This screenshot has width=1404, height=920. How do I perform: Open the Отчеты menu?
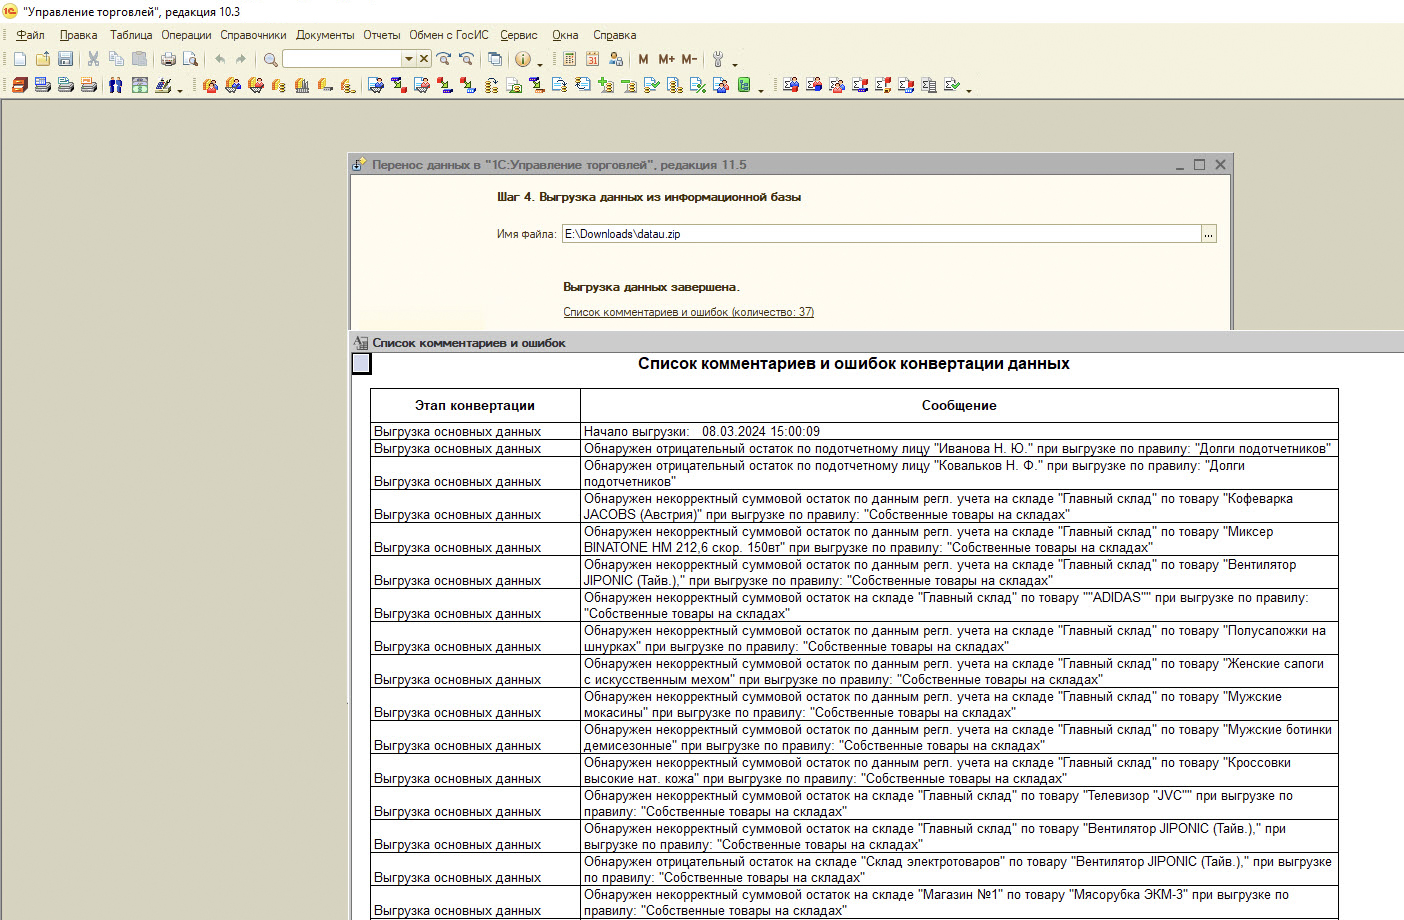(381, 35)
